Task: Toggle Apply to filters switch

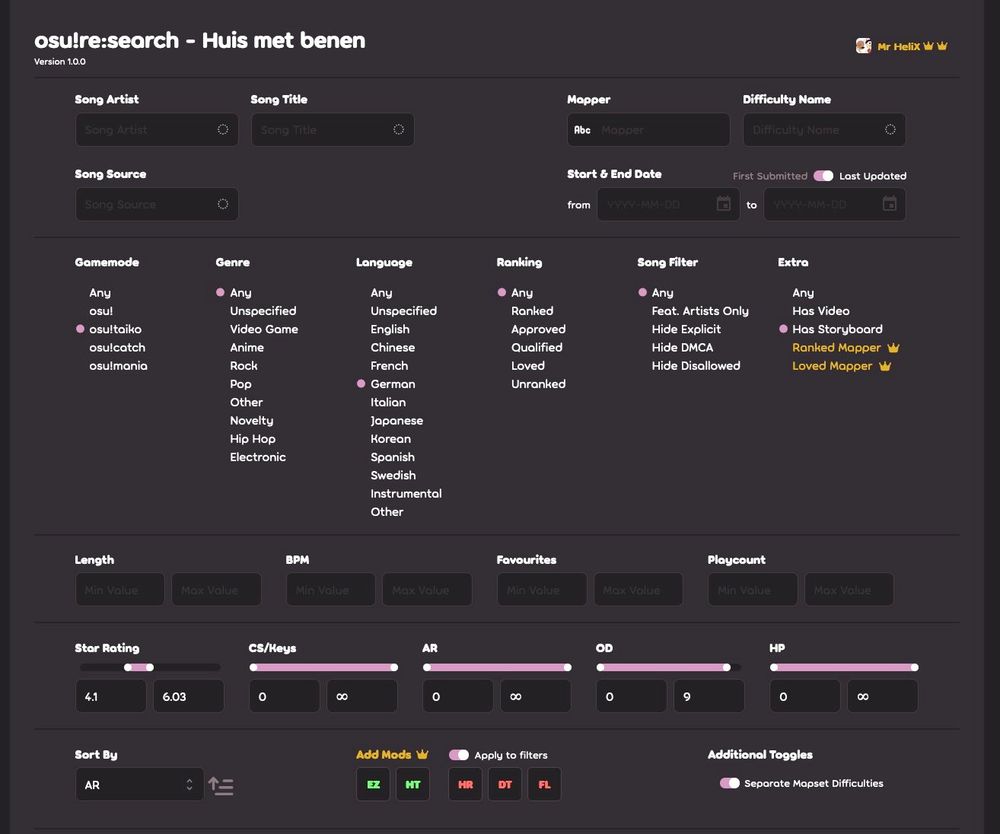Action: click(x=459, y=755)
